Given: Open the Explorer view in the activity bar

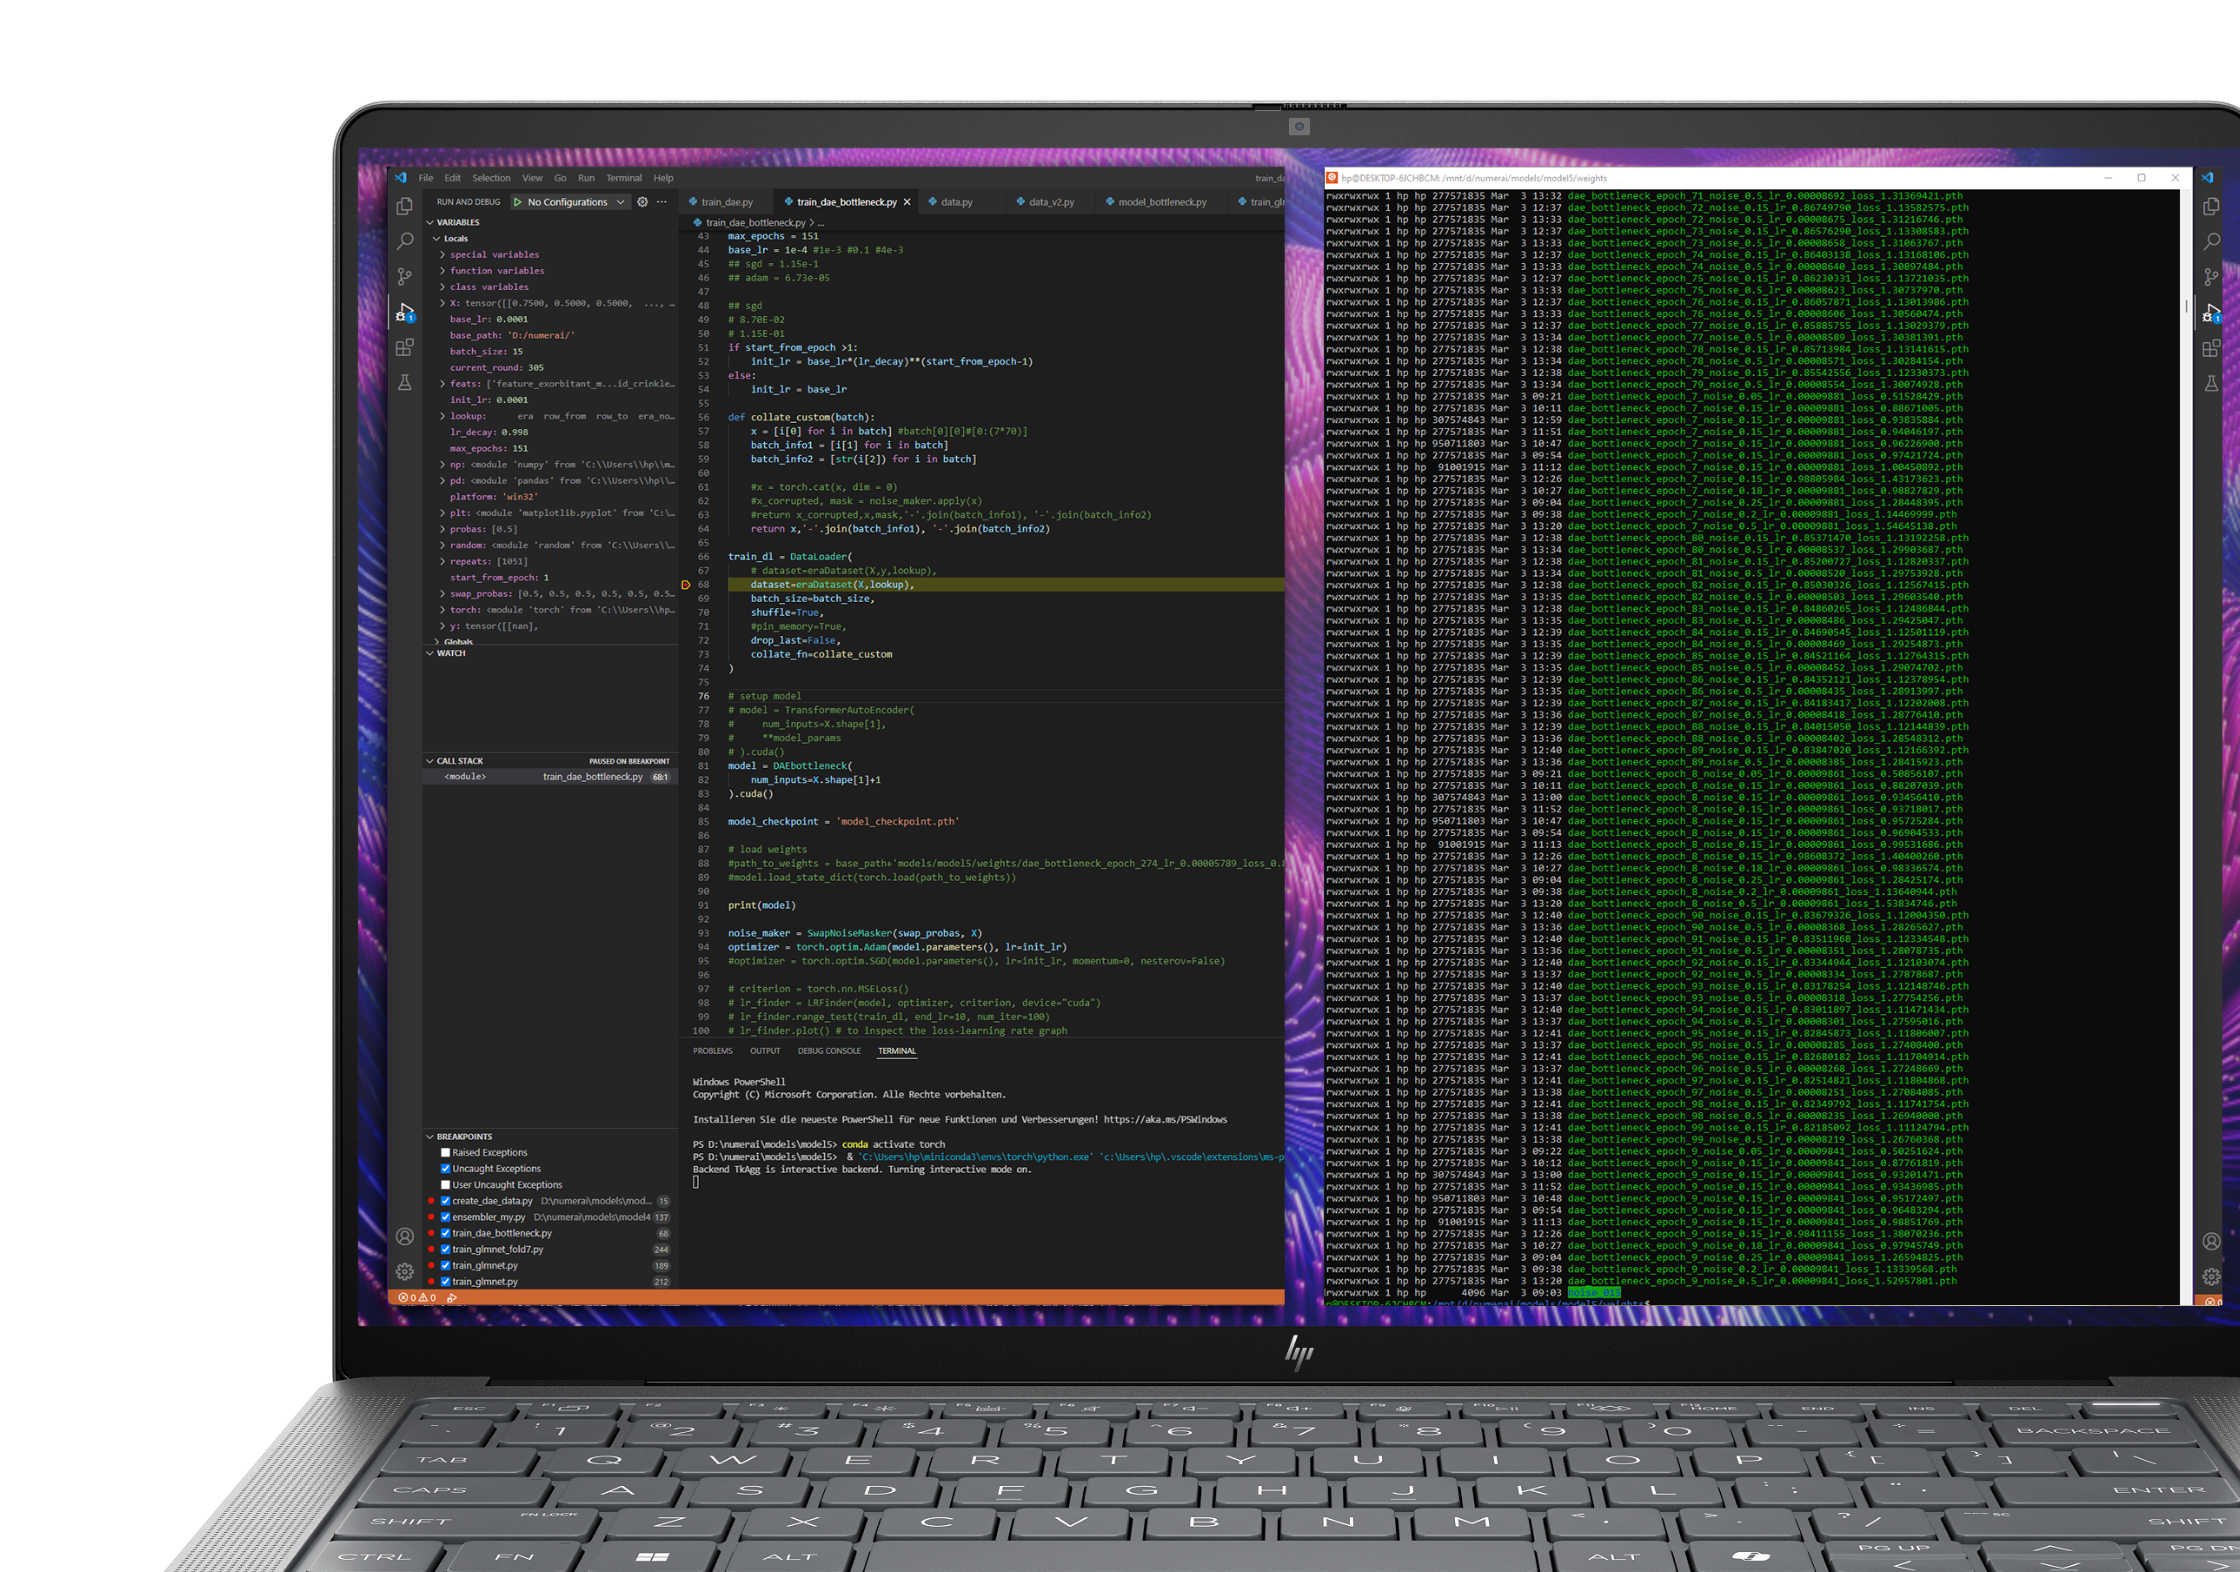Looking at the screenshot, I should point(404,205).
